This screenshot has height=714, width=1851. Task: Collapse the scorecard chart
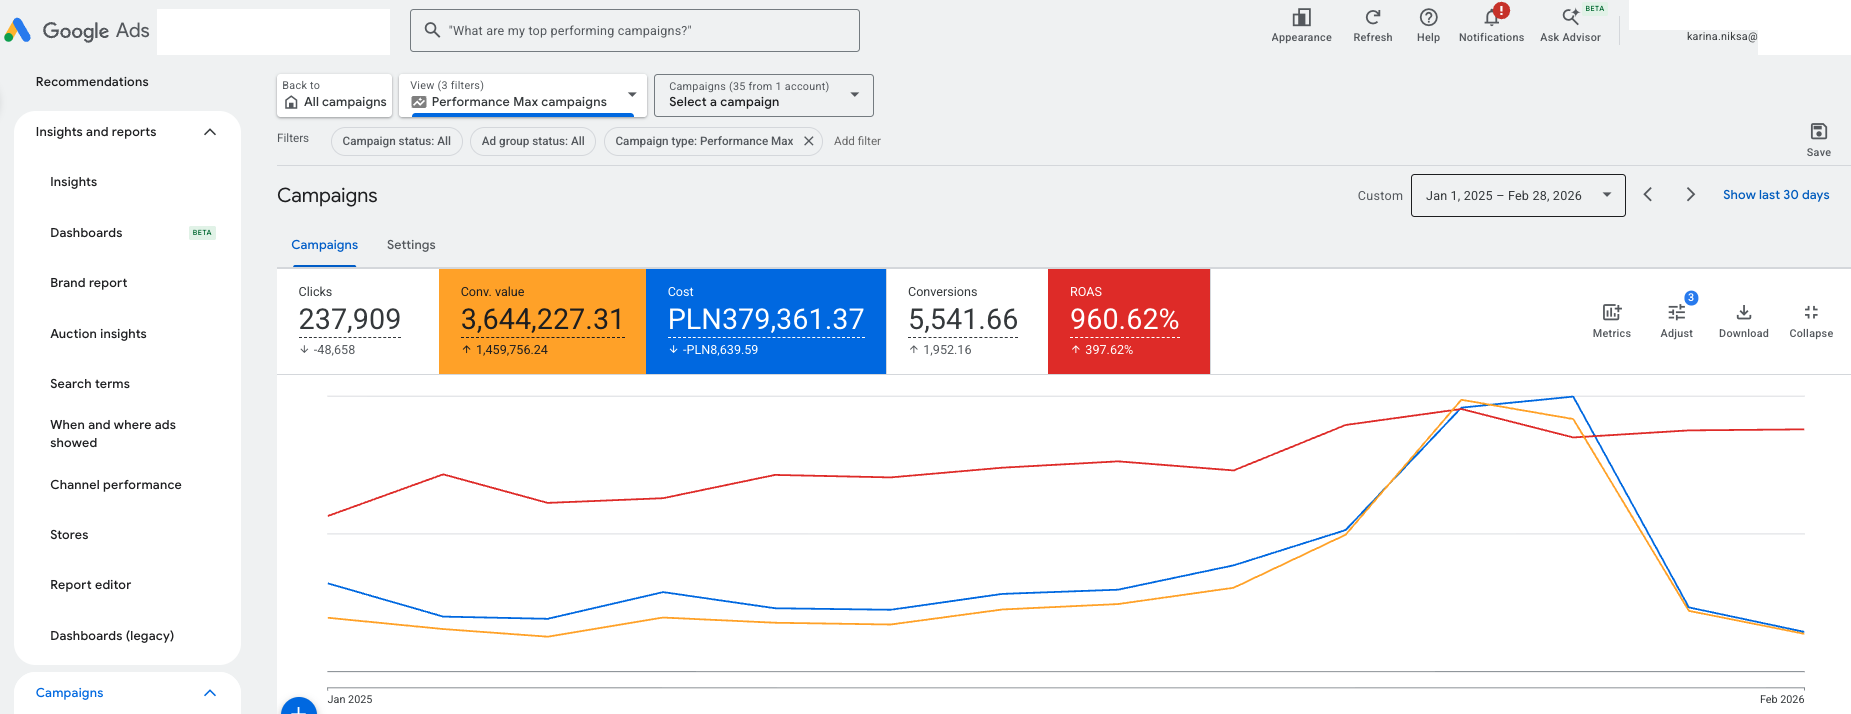[1810, 313]
